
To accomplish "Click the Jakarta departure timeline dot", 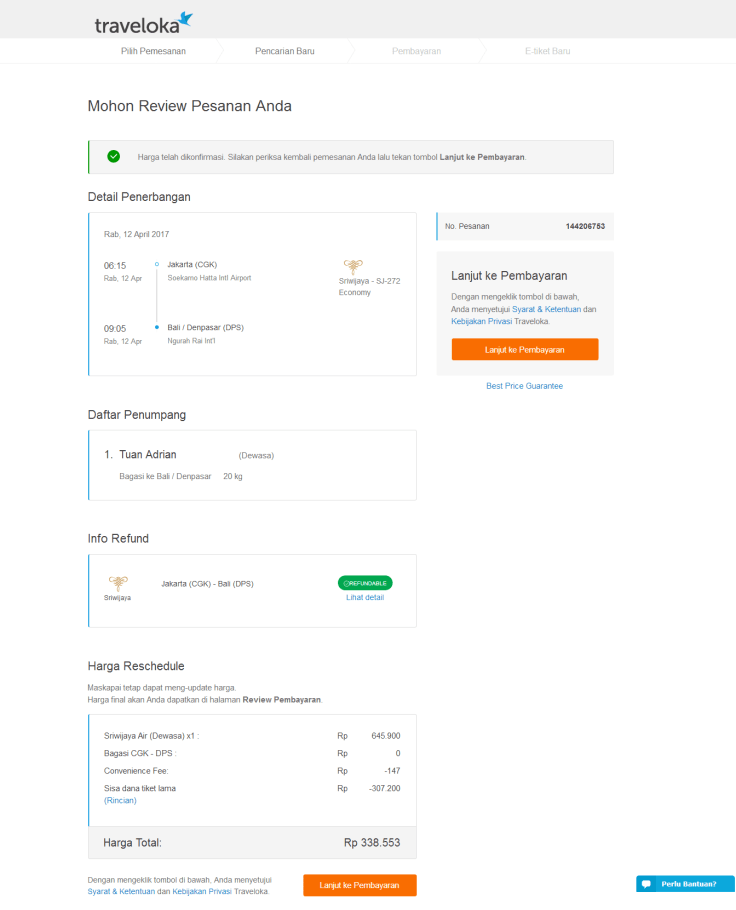I will (157, 265).
